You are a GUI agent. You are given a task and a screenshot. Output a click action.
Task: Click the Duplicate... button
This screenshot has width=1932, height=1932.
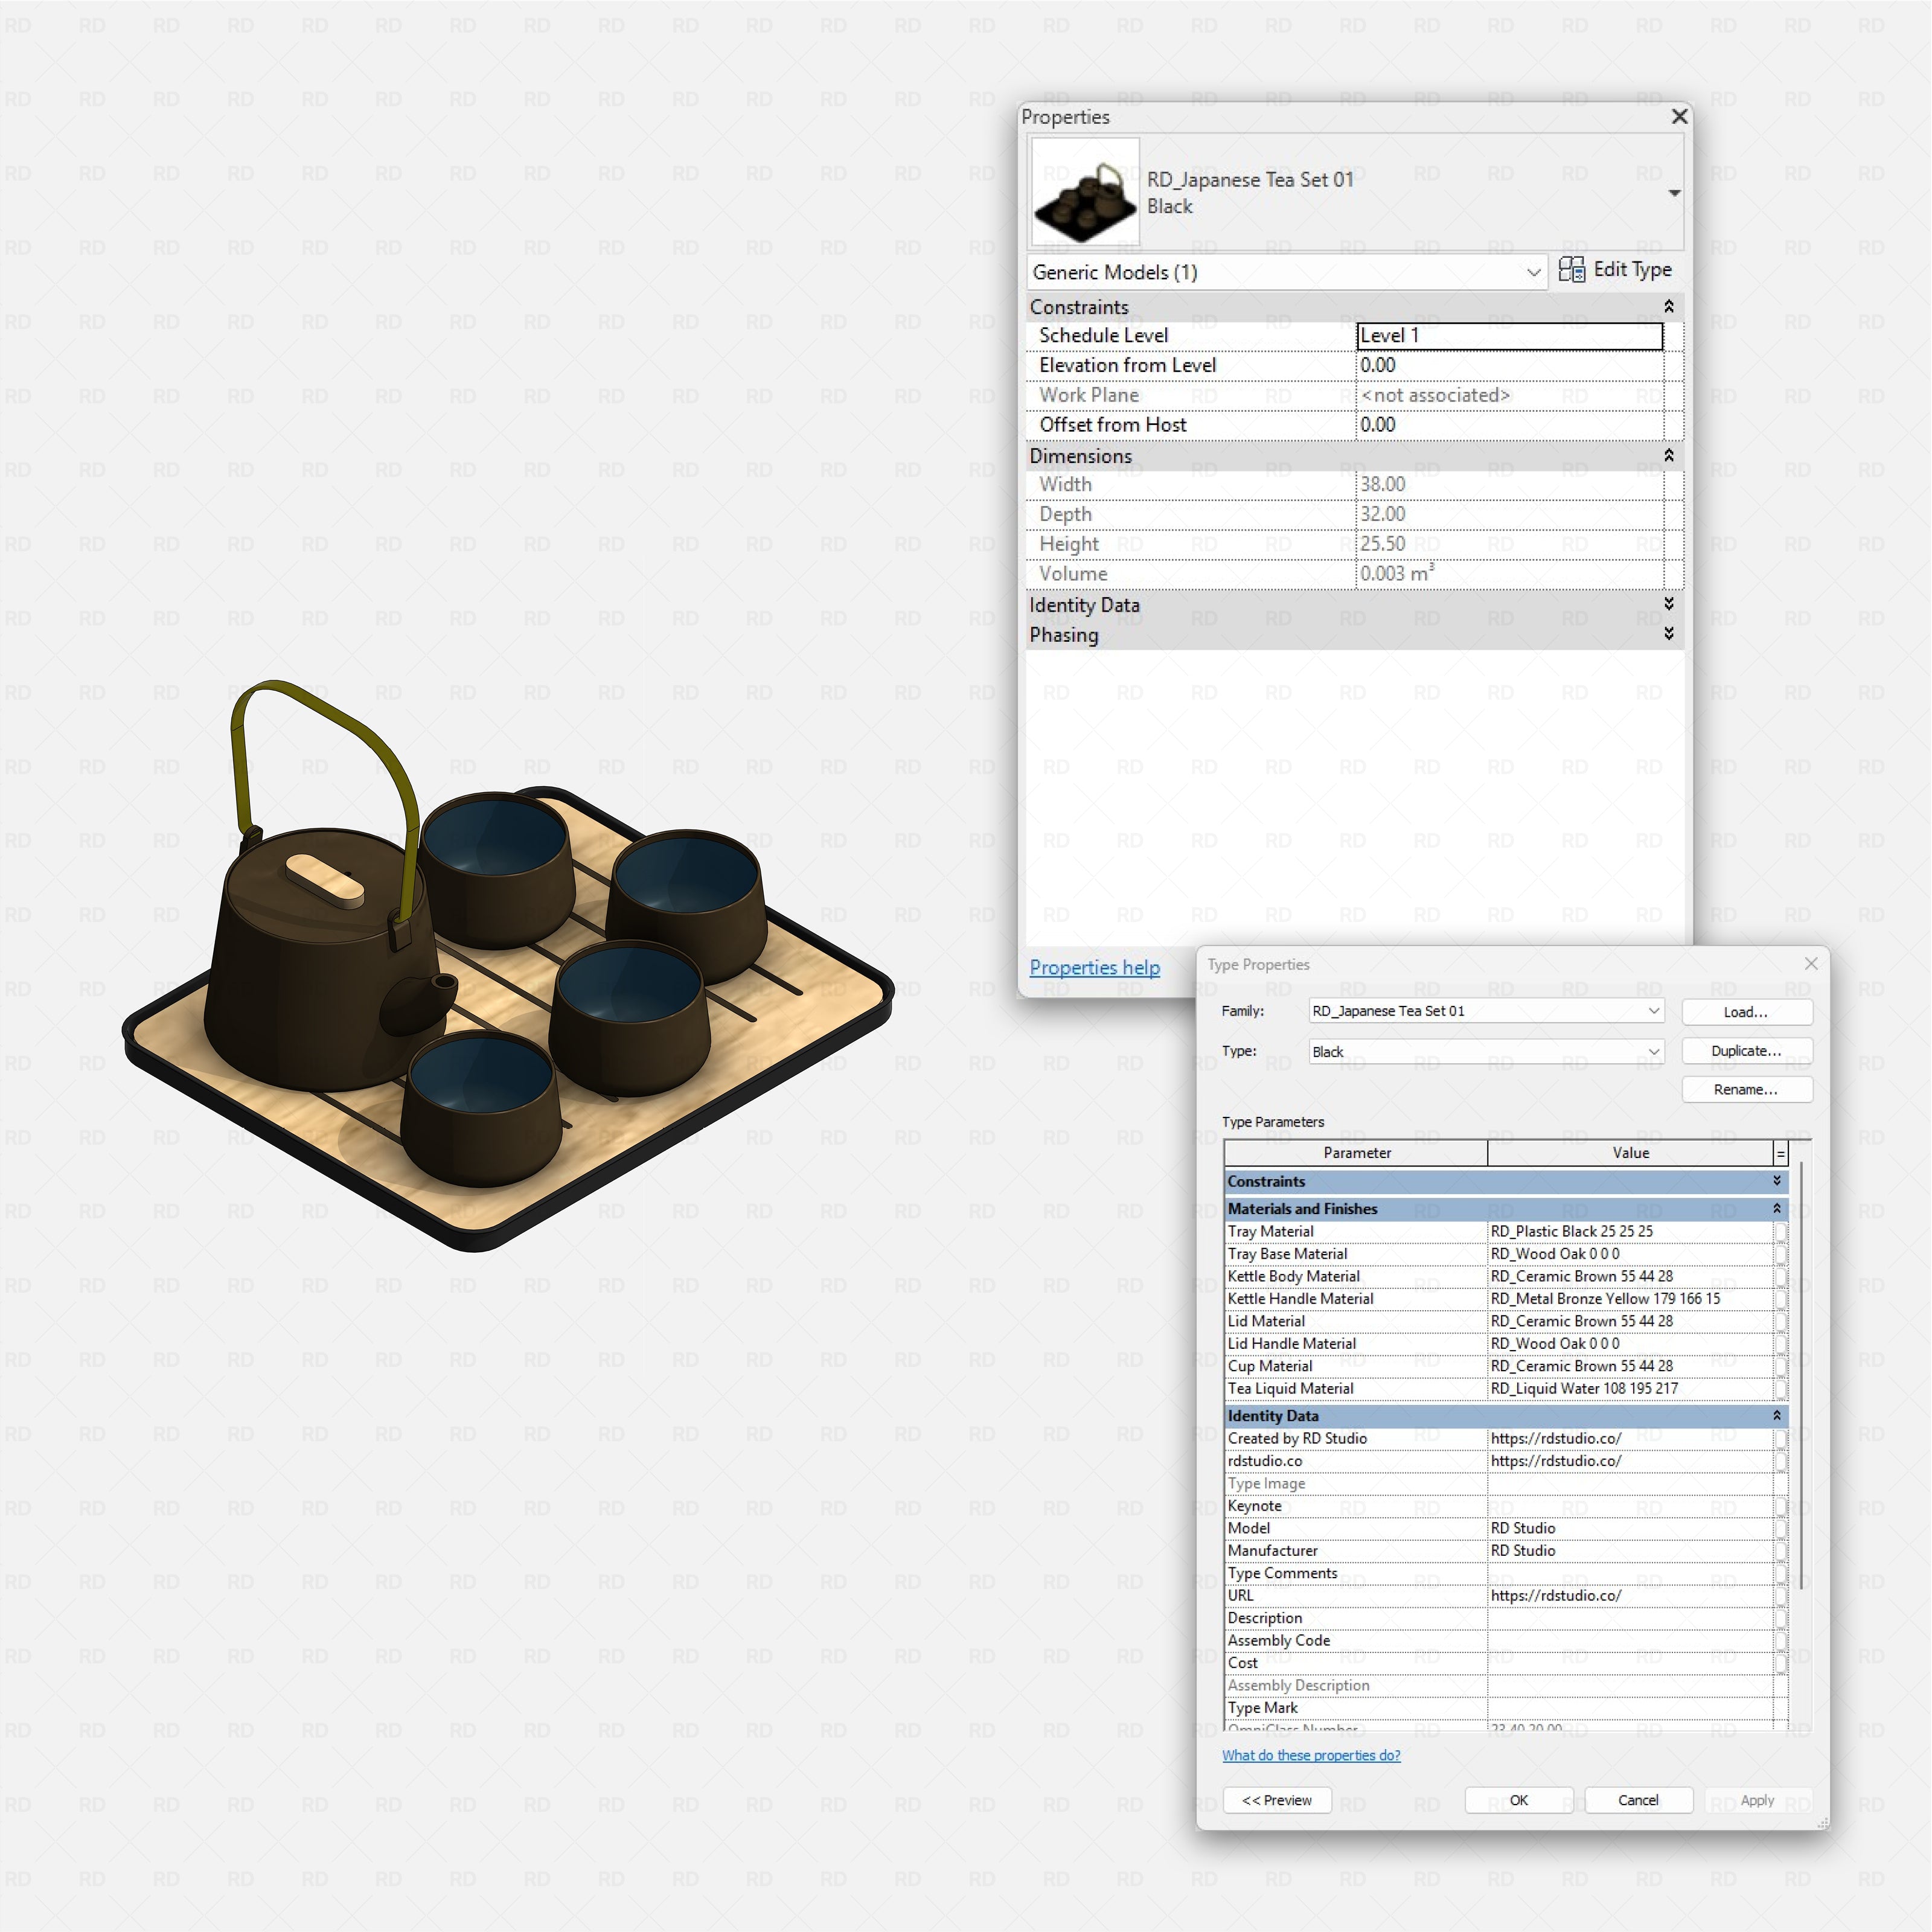(x=1746, y=1051)
